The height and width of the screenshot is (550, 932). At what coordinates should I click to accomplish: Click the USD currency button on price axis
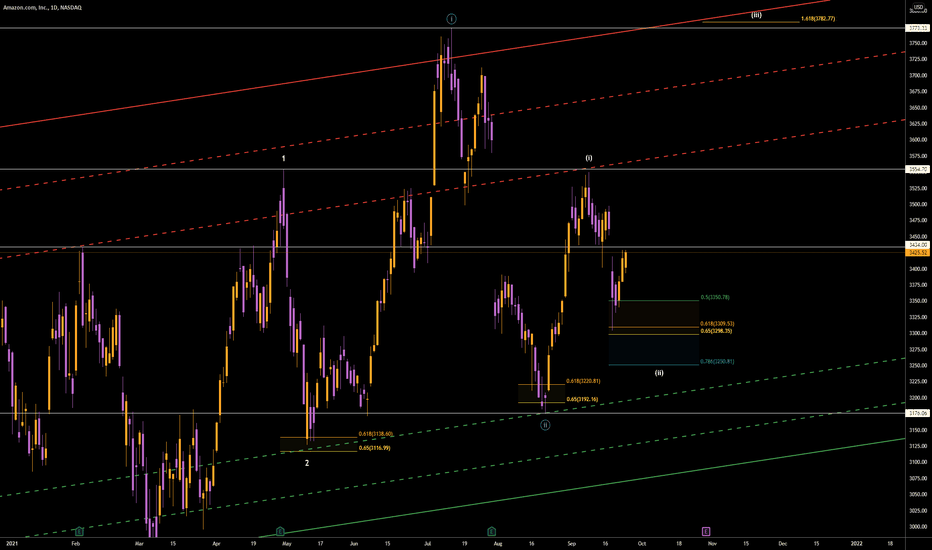click(x=918, y=7)
